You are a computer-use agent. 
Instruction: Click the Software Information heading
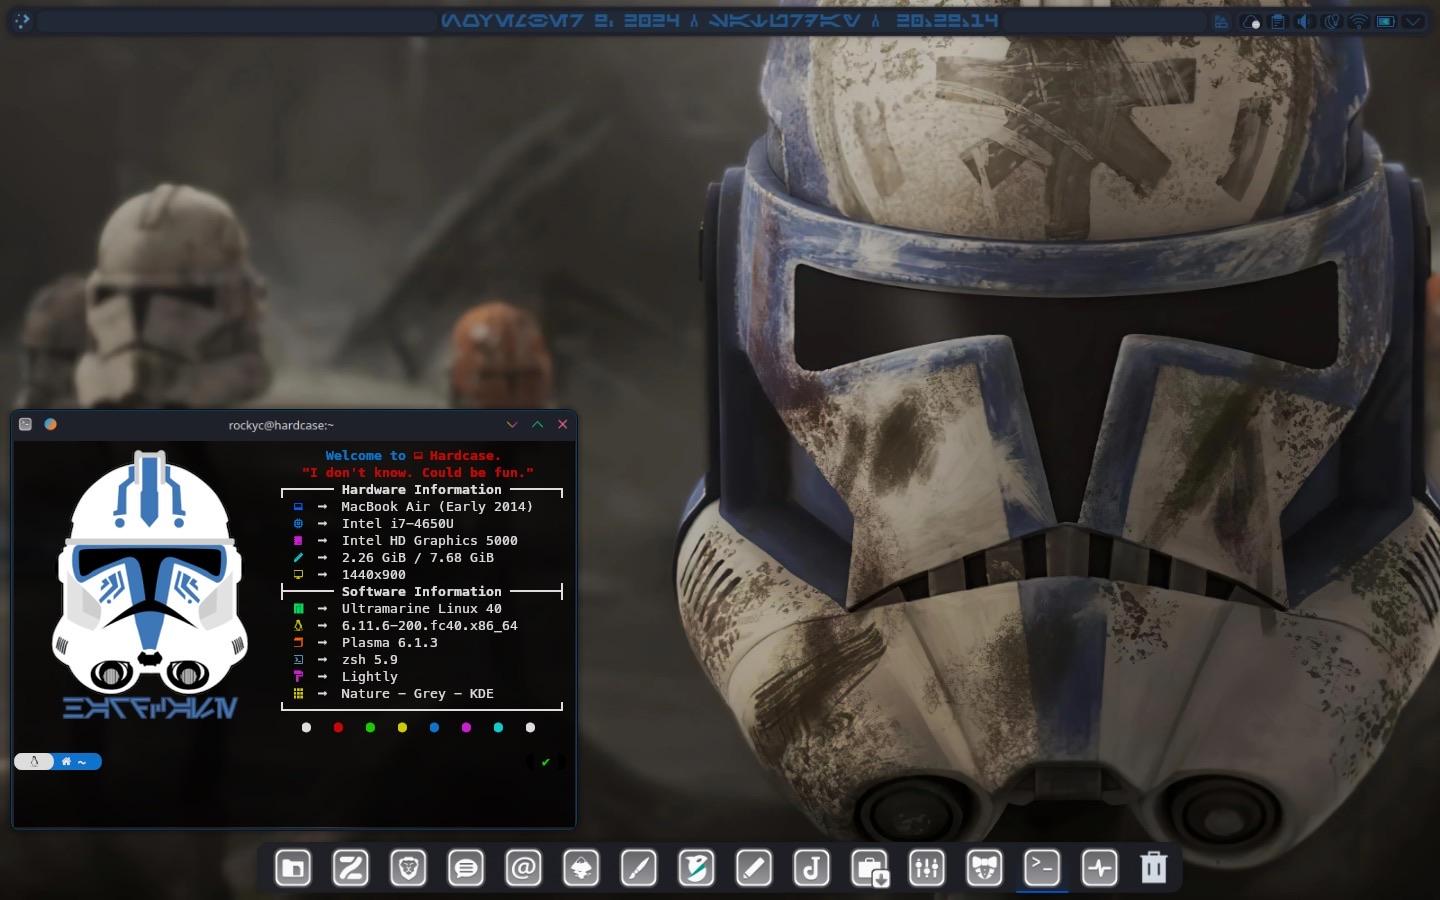[x=421, y=591]
